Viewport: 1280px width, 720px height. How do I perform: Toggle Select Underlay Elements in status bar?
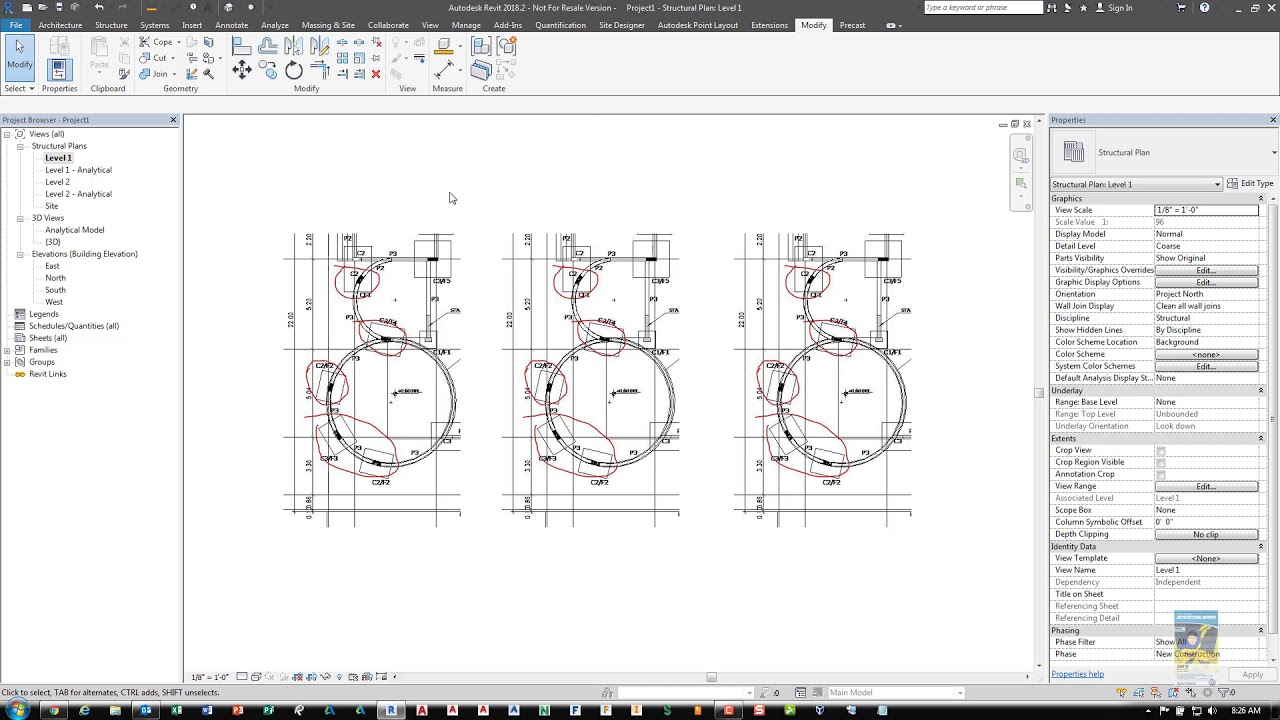(x=1139, y=692)
